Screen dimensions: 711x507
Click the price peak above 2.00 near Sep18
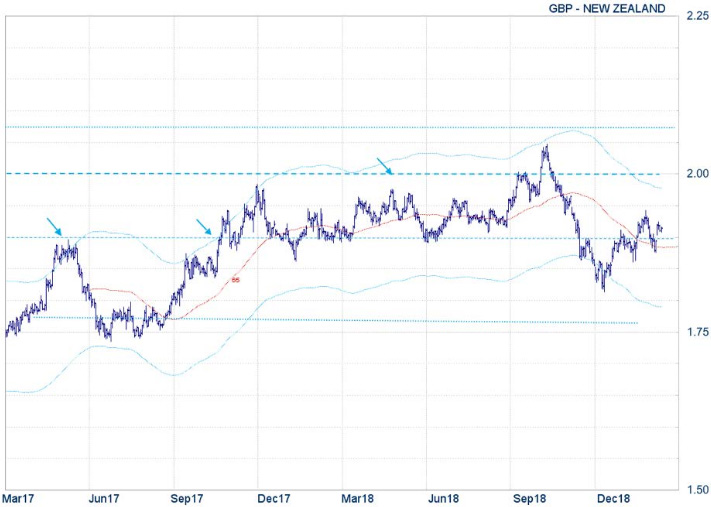point(545,148)
